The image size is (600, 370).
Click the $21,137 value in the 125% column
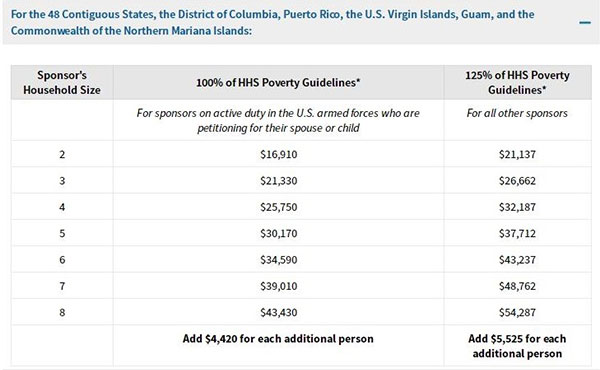click(x=517, y=154)
